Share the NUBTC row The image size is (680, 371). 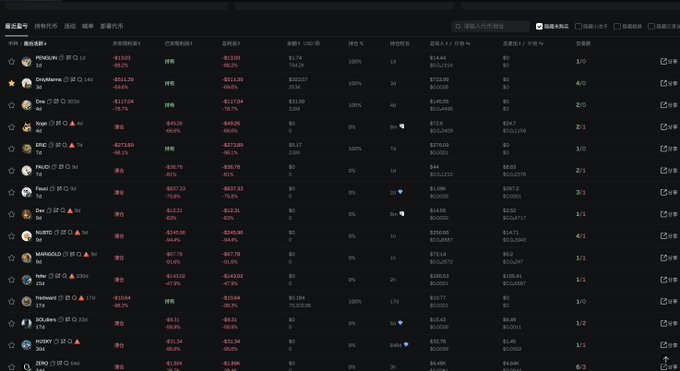click(668, 236)
